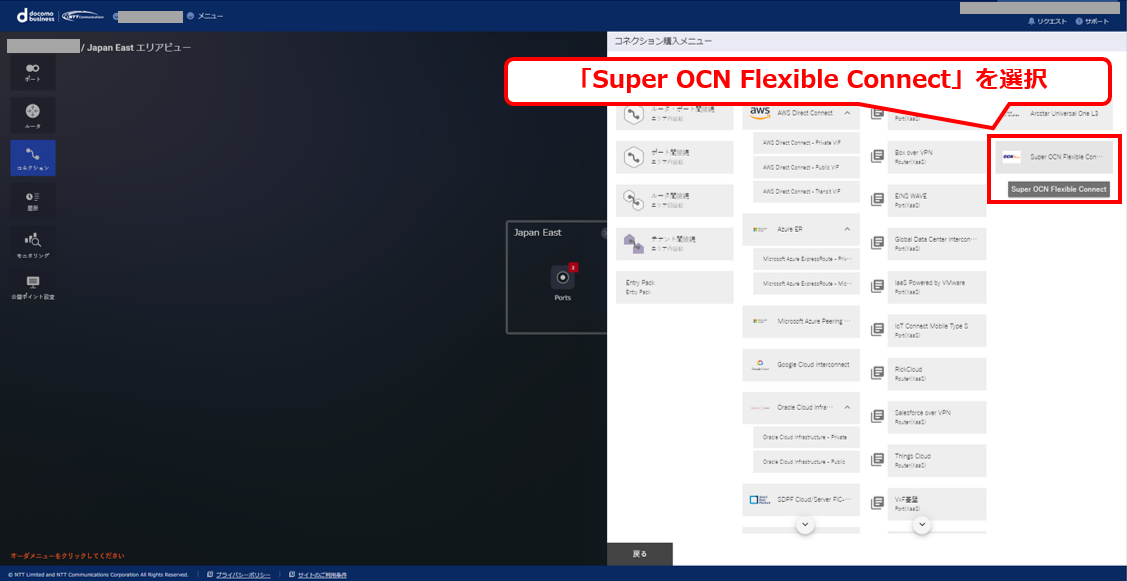Choose the RickCloud tile
The image size is (1127, 581).
(937, 372)
